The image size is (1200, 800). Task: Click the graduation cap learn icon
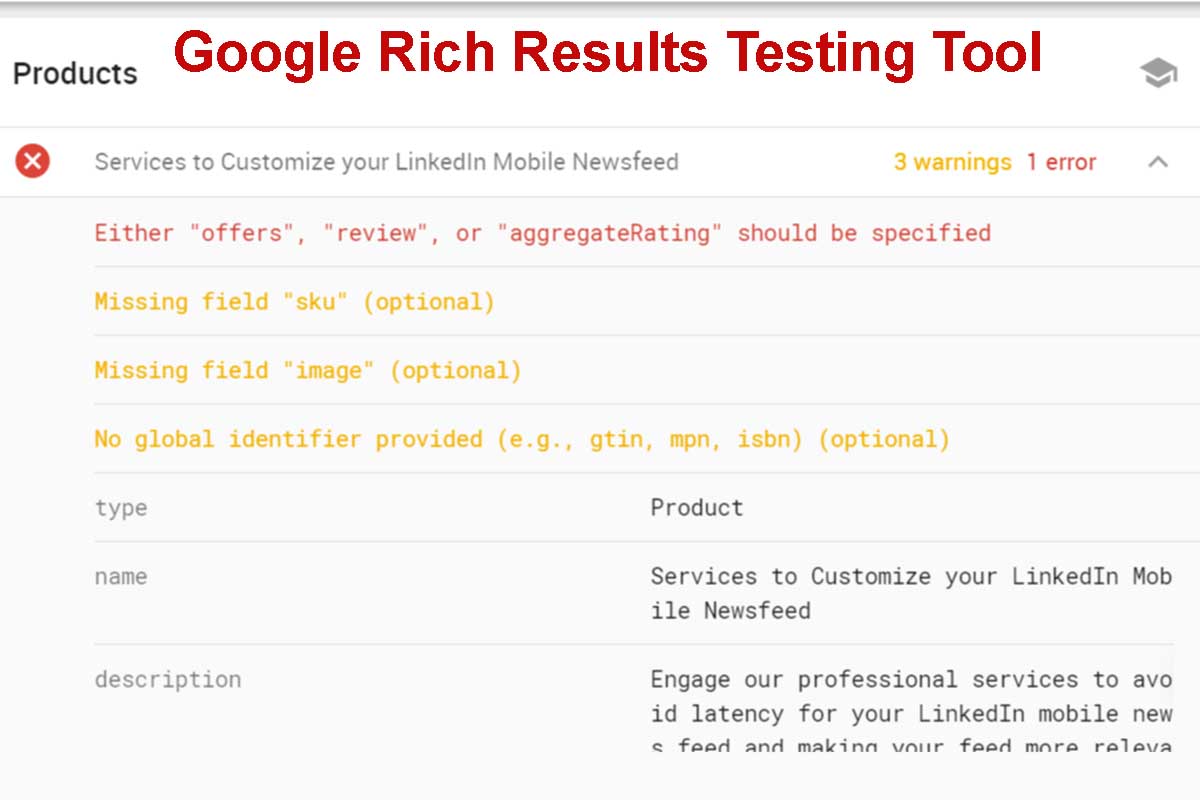tap(1158, 73)
